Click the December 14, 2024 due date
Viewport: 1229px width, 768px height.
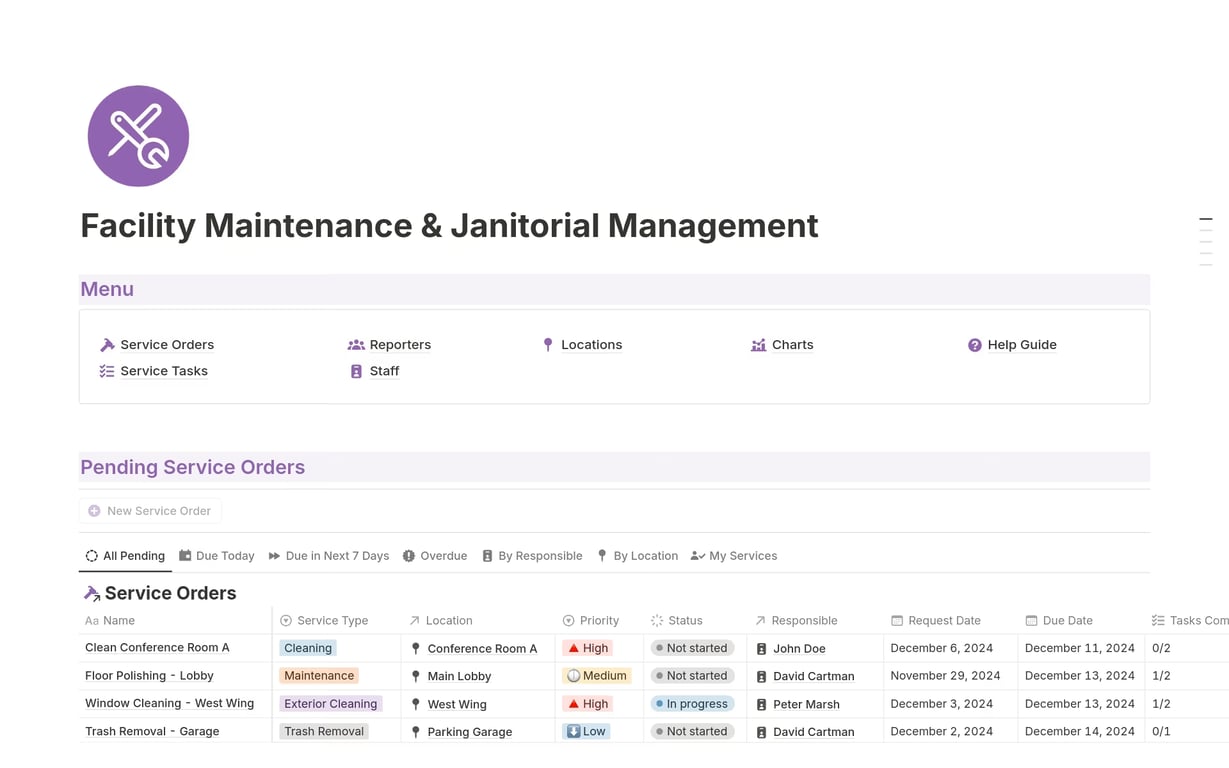[1080, 732]
